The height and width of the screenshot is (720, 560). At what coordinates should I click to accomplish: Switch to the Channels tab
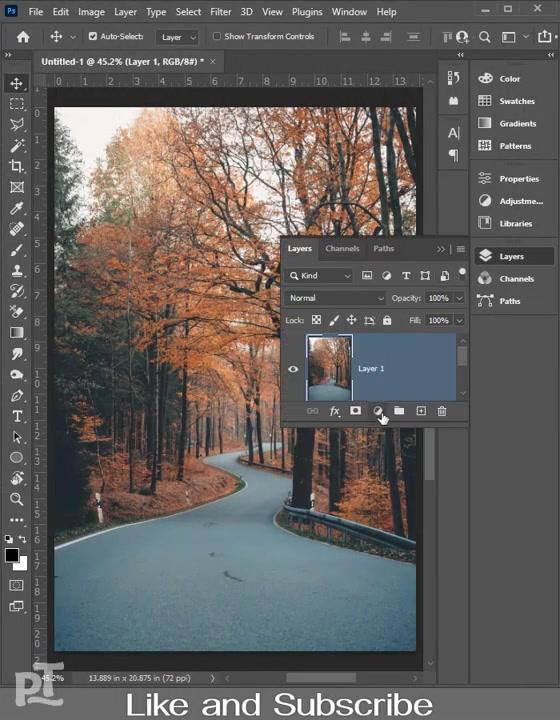(x=342, y=248)
